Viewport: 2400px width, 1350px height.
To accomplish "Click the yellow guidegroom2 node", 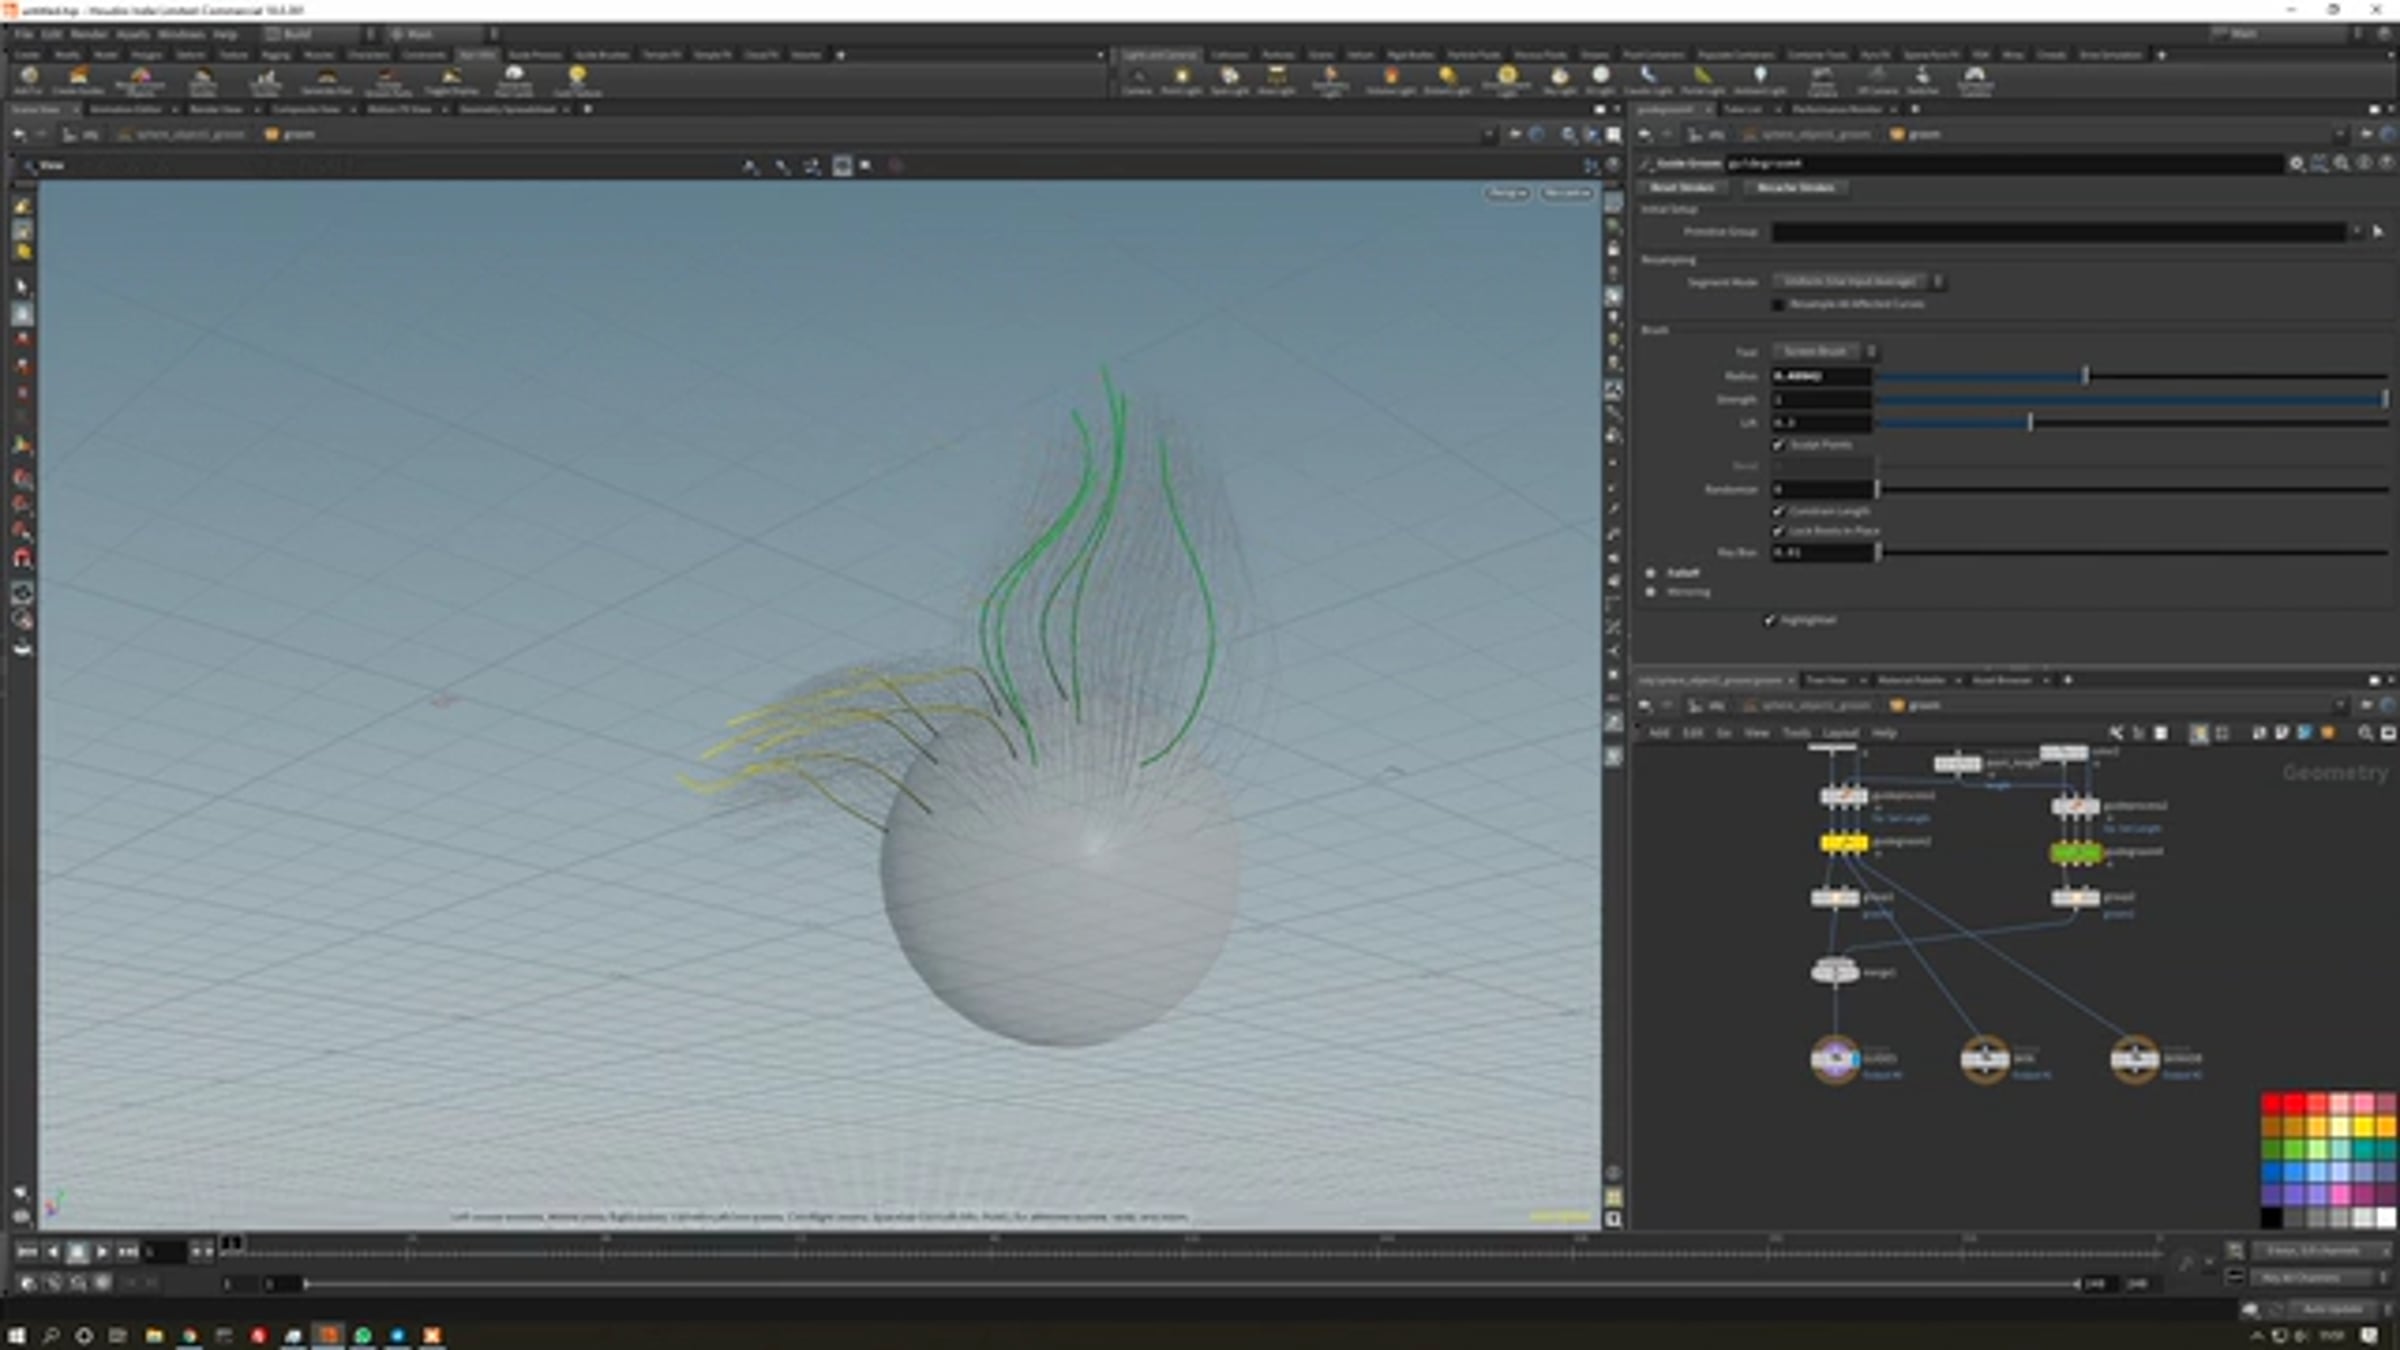I will [x=1844, y=843].
